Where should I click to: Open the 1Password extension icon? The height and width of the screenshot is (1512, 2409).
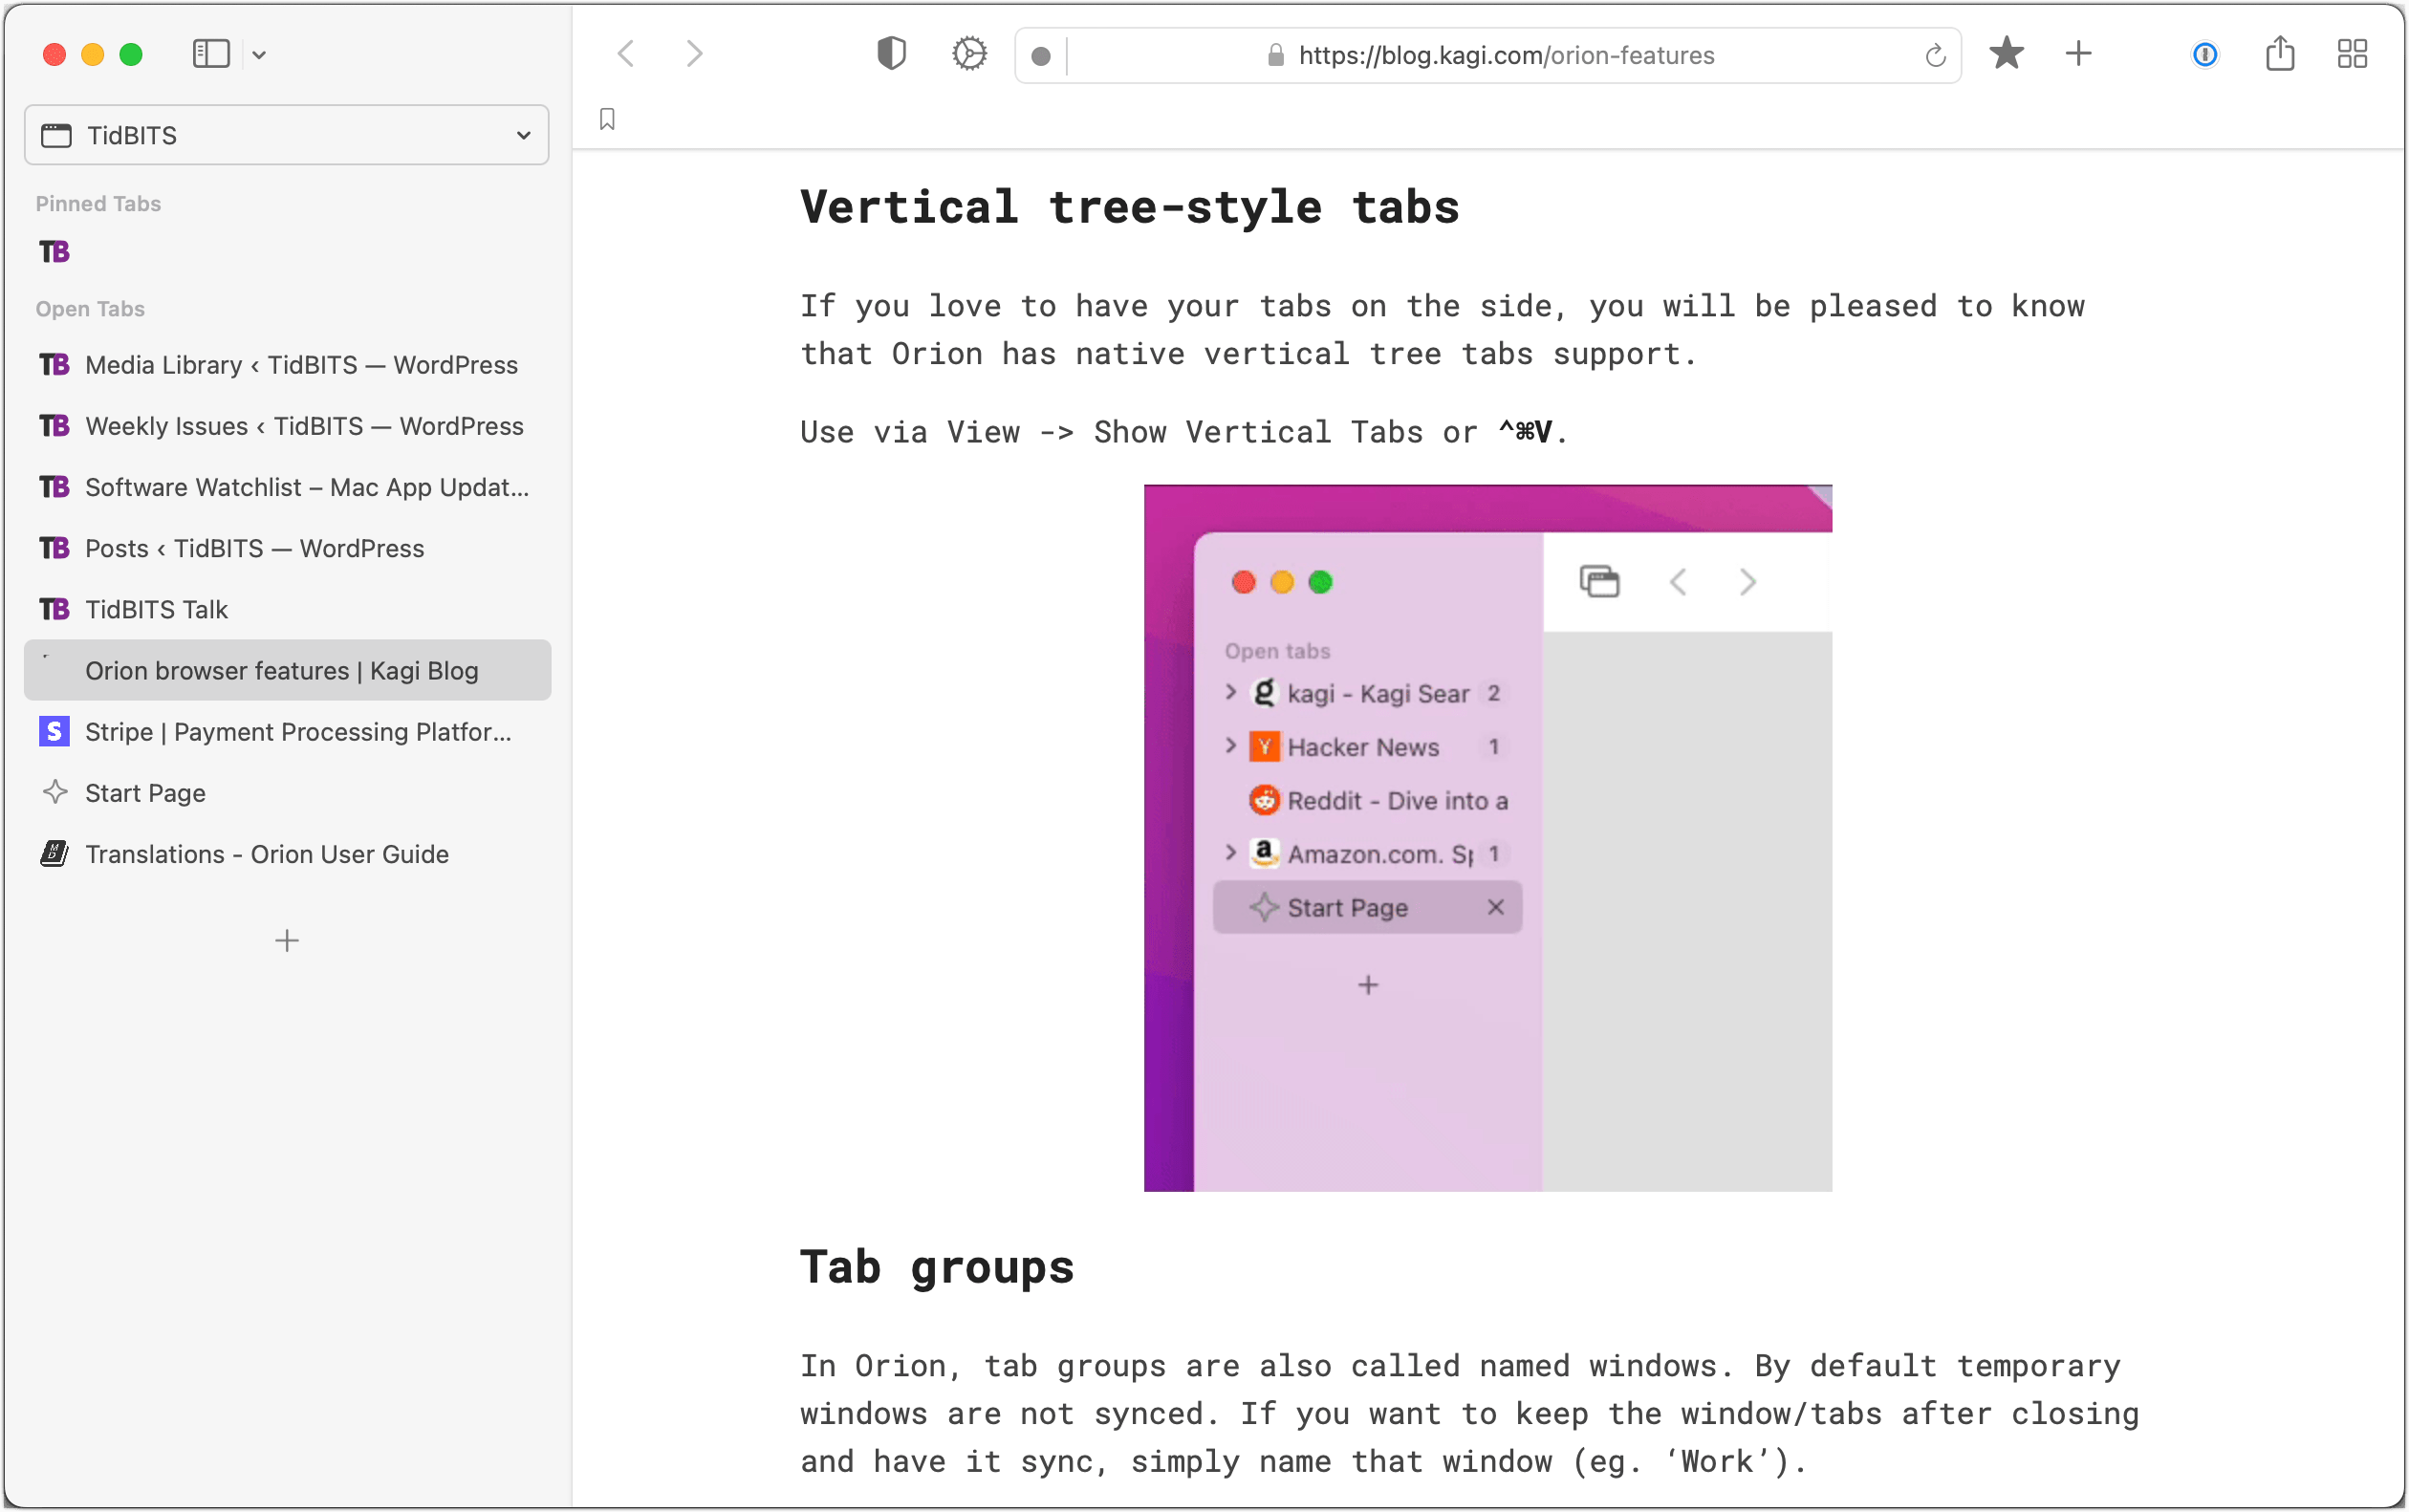pyautogui.click(x=2203, y=55)
